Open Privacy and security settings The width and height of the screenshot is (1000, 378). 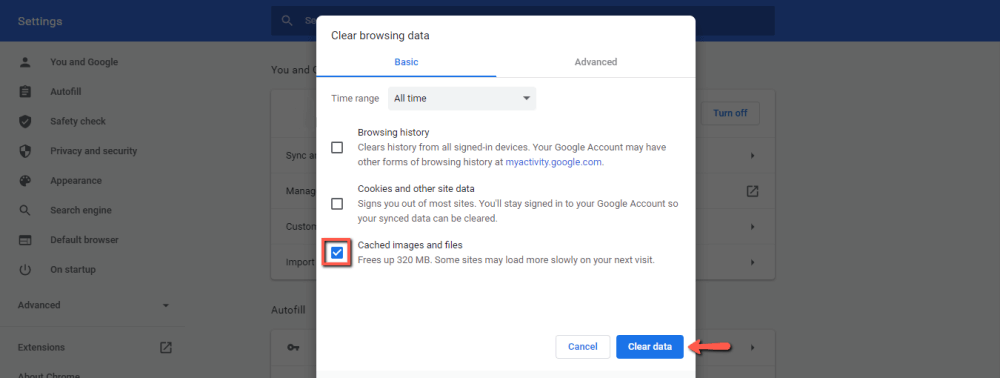[x=94, y=151]
